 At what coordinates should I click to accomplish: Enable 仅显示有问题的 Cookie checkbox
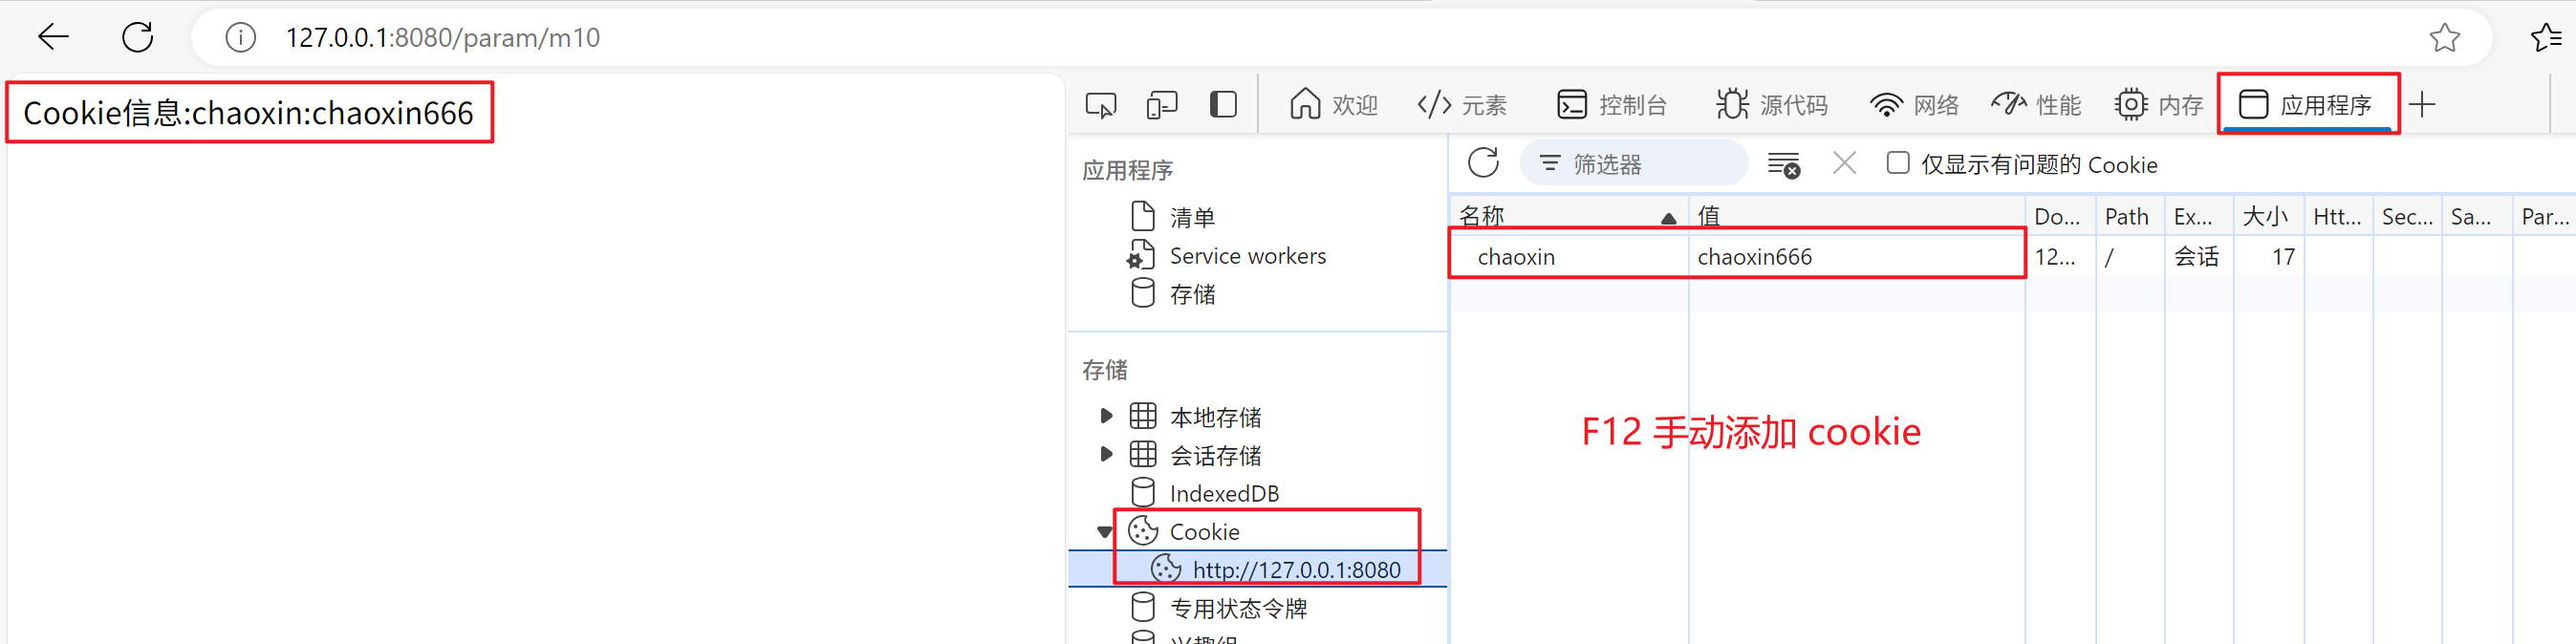[x=1897, y=163]
